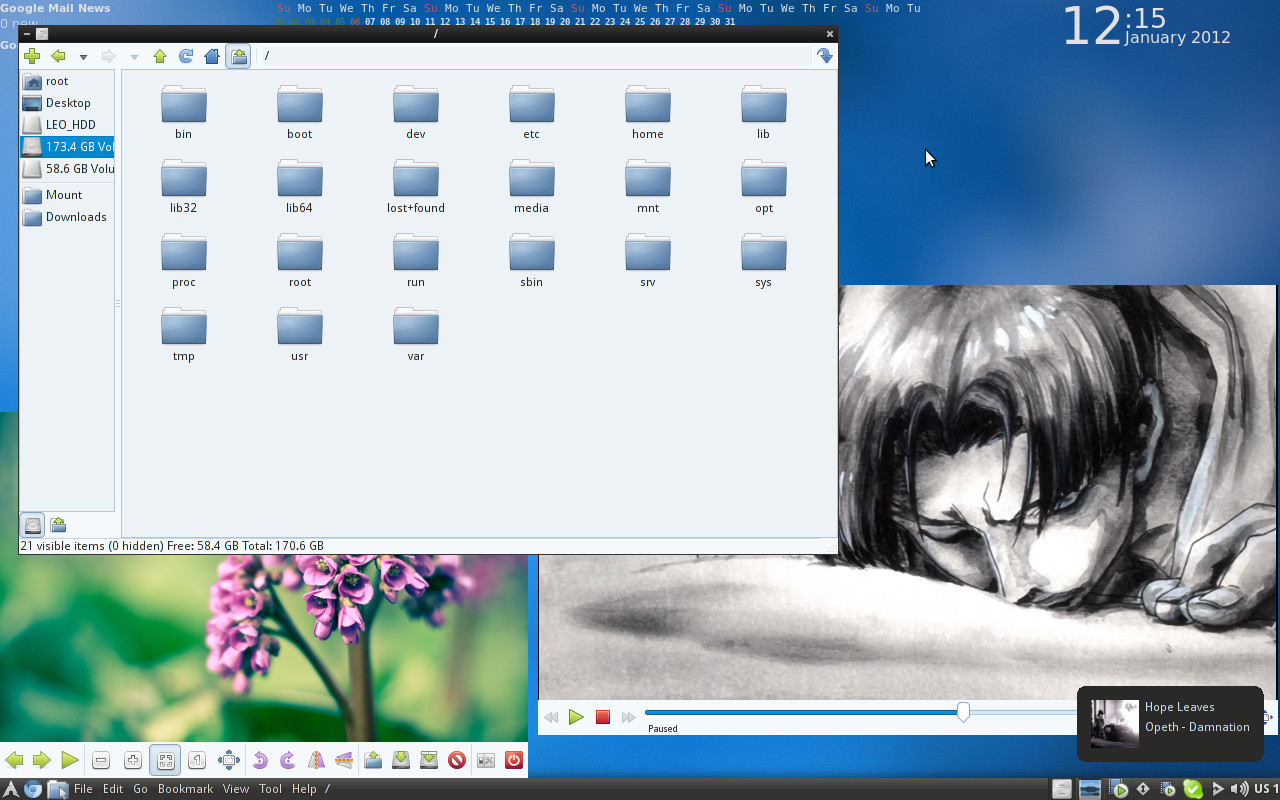
Task: Select the 173.4 GB volume in the sidebar
Action: tap(67, 147)
